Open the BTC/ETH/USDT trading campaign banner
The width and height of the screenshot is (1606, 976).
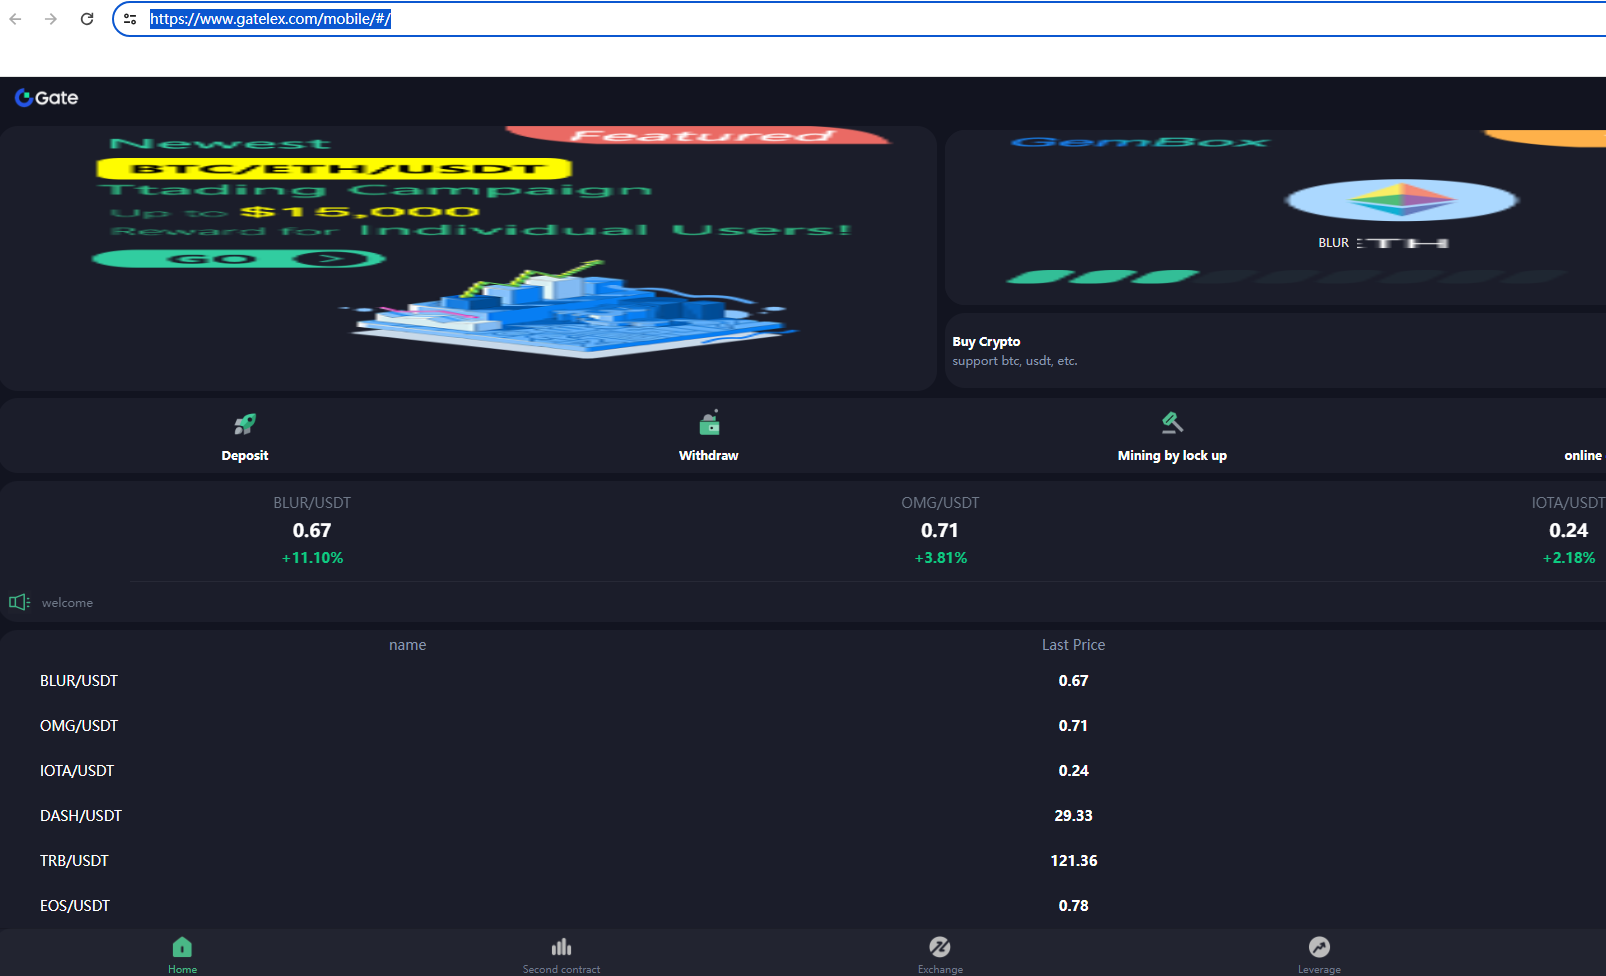pyautogui.click(x=468, y=258)
